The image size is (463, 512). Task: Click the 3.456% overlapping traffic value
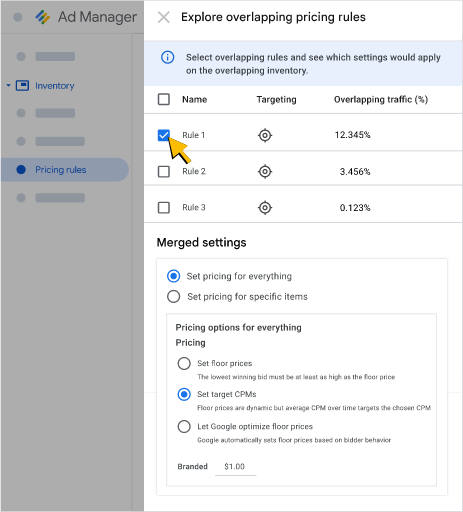coord(355,172)
